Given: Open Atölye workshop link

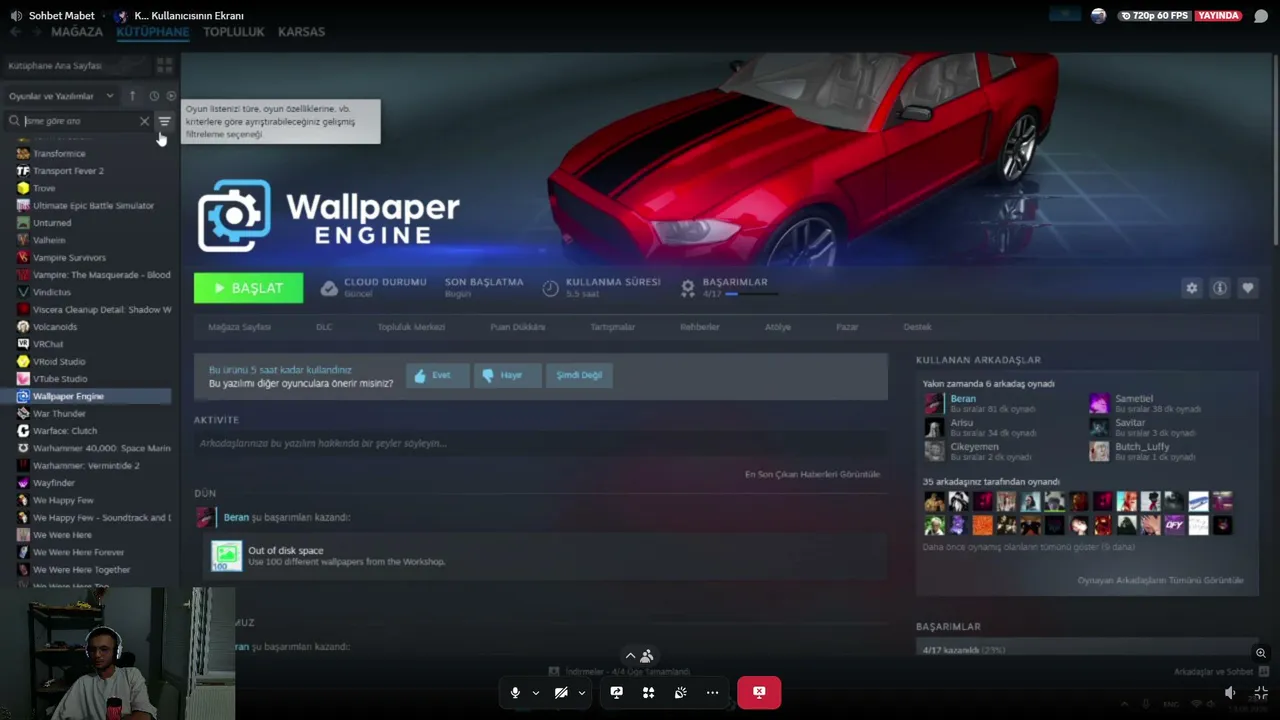Looking at the screenshot, I should pos(778,327).
